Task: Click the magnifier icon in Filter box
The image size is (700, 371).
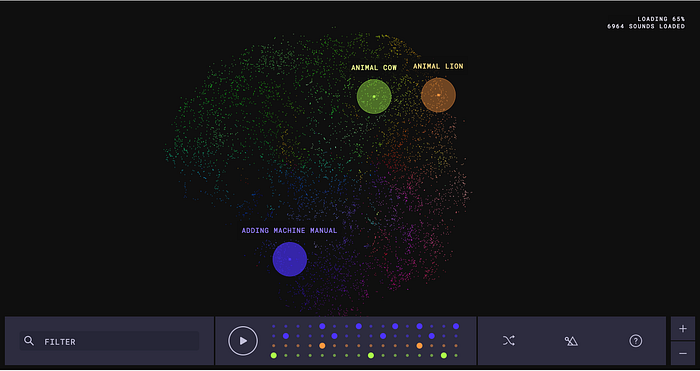Action: click(29, 341)
